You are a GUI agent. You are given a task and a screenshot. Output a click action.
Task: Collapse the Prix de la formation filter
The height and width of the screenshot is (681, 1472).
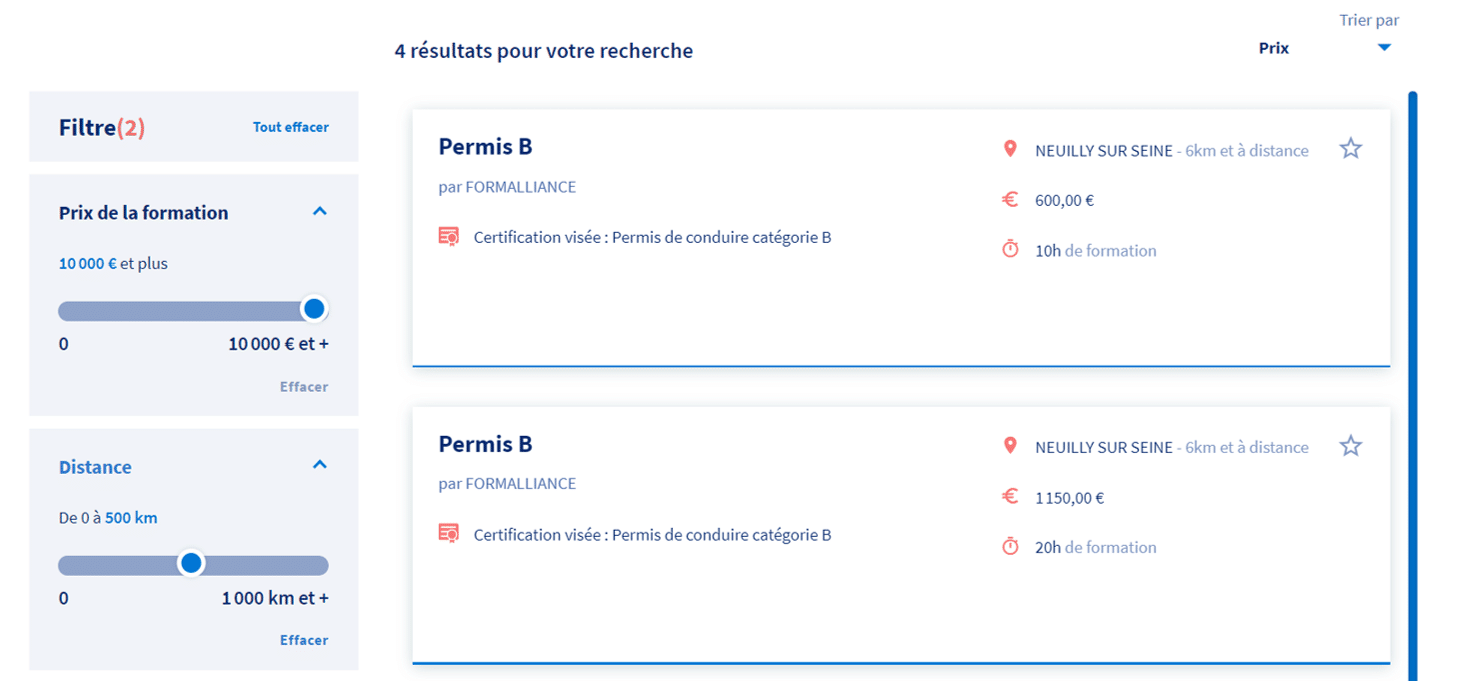pyautogui.click(x=320, y=211)
